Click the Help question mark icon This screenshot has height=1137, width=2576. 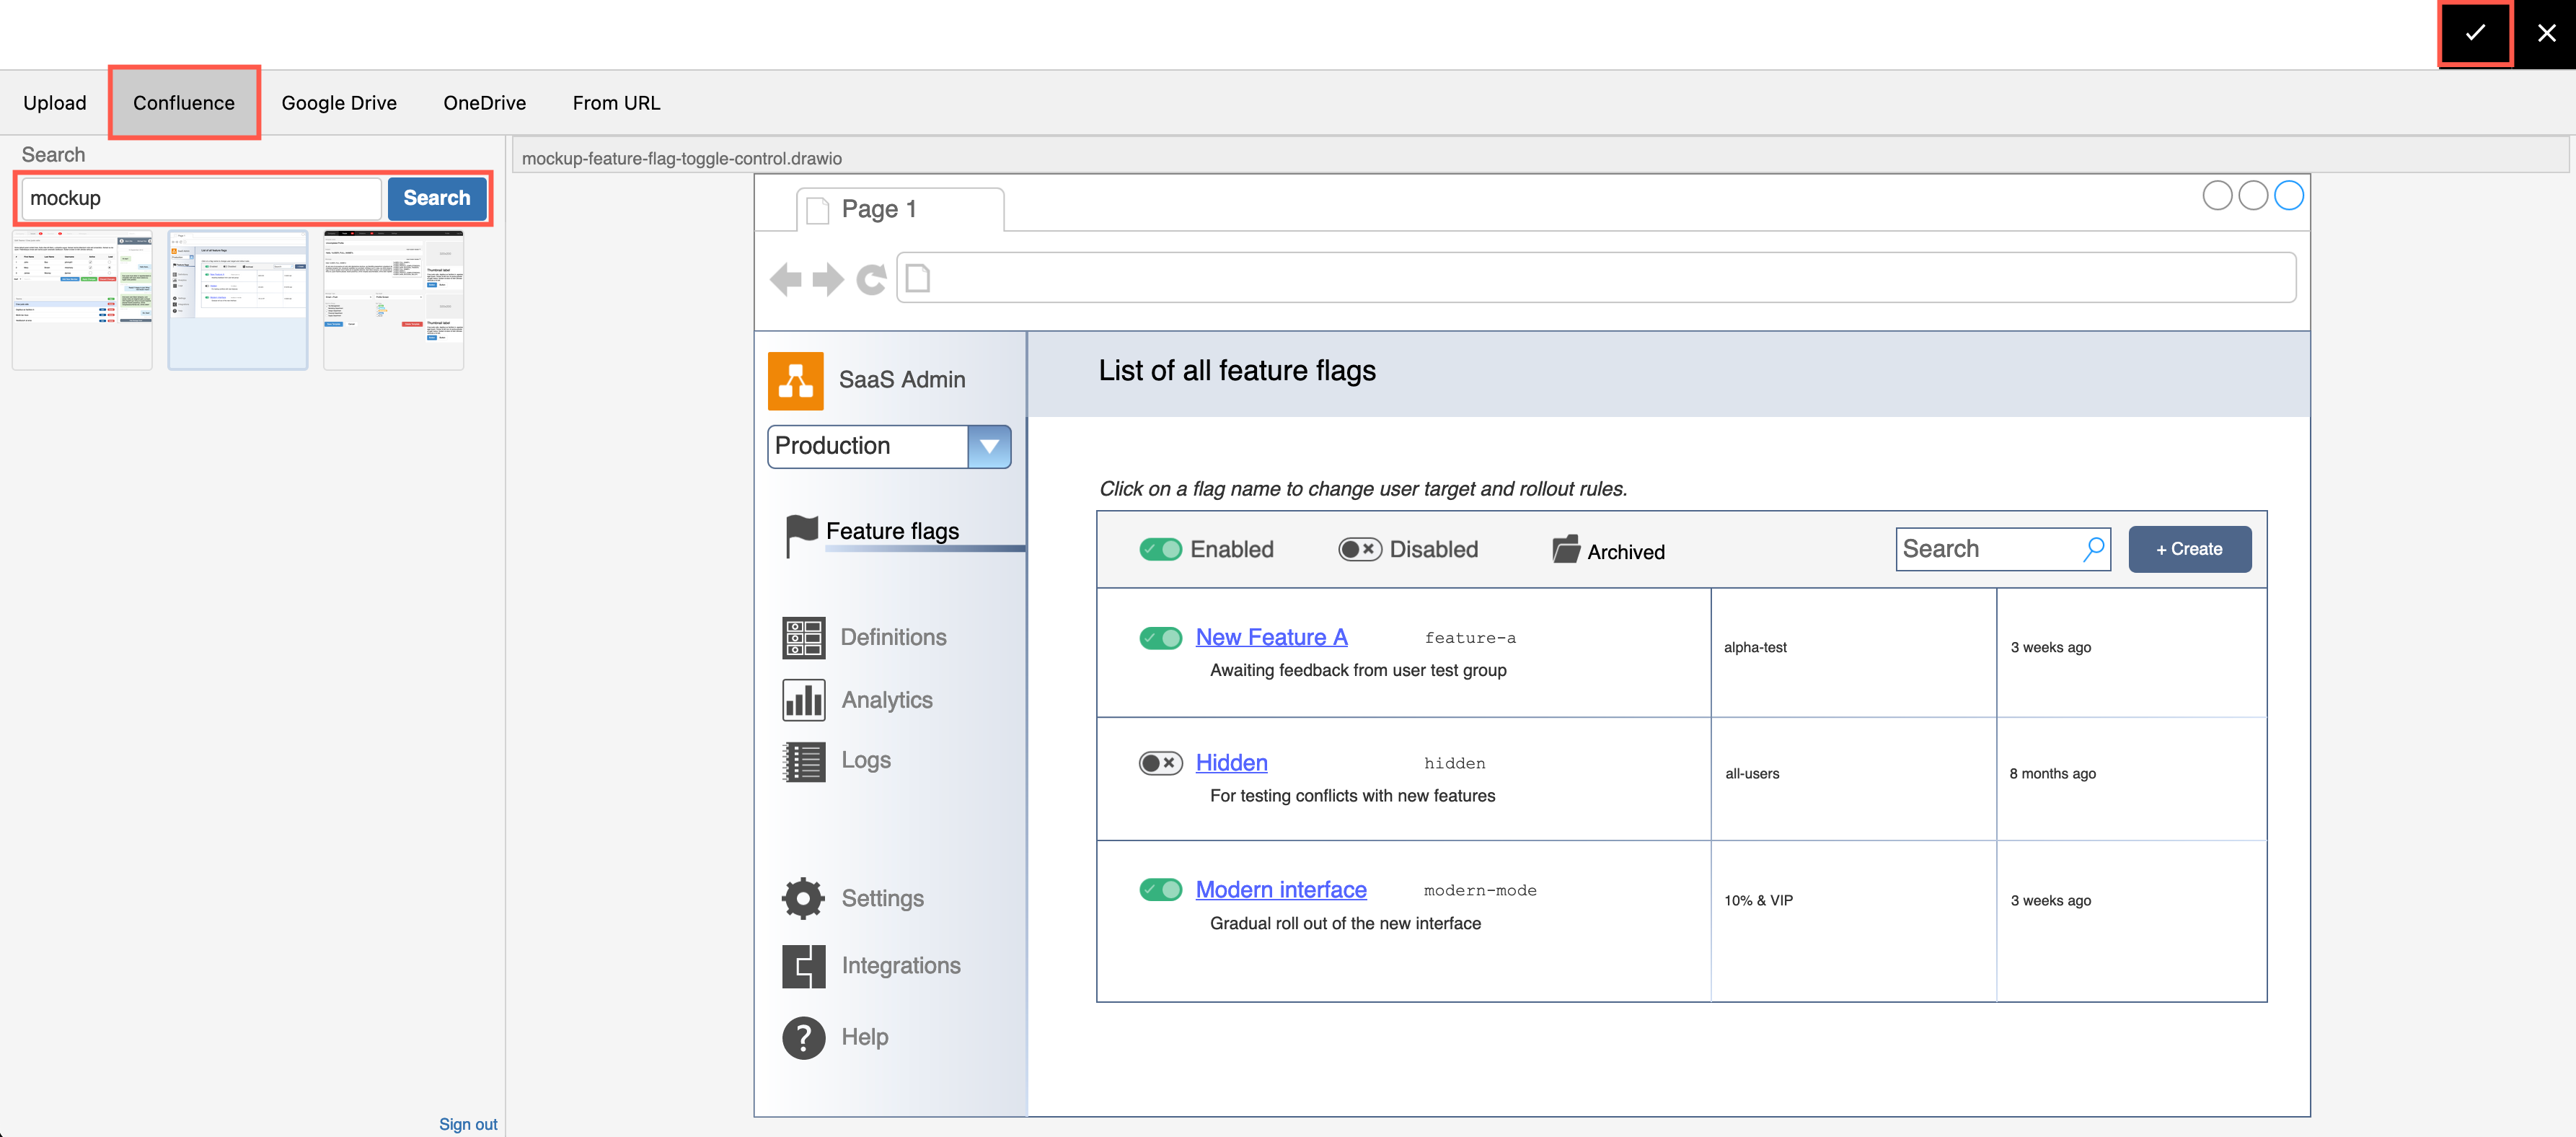click(803, 1037)
